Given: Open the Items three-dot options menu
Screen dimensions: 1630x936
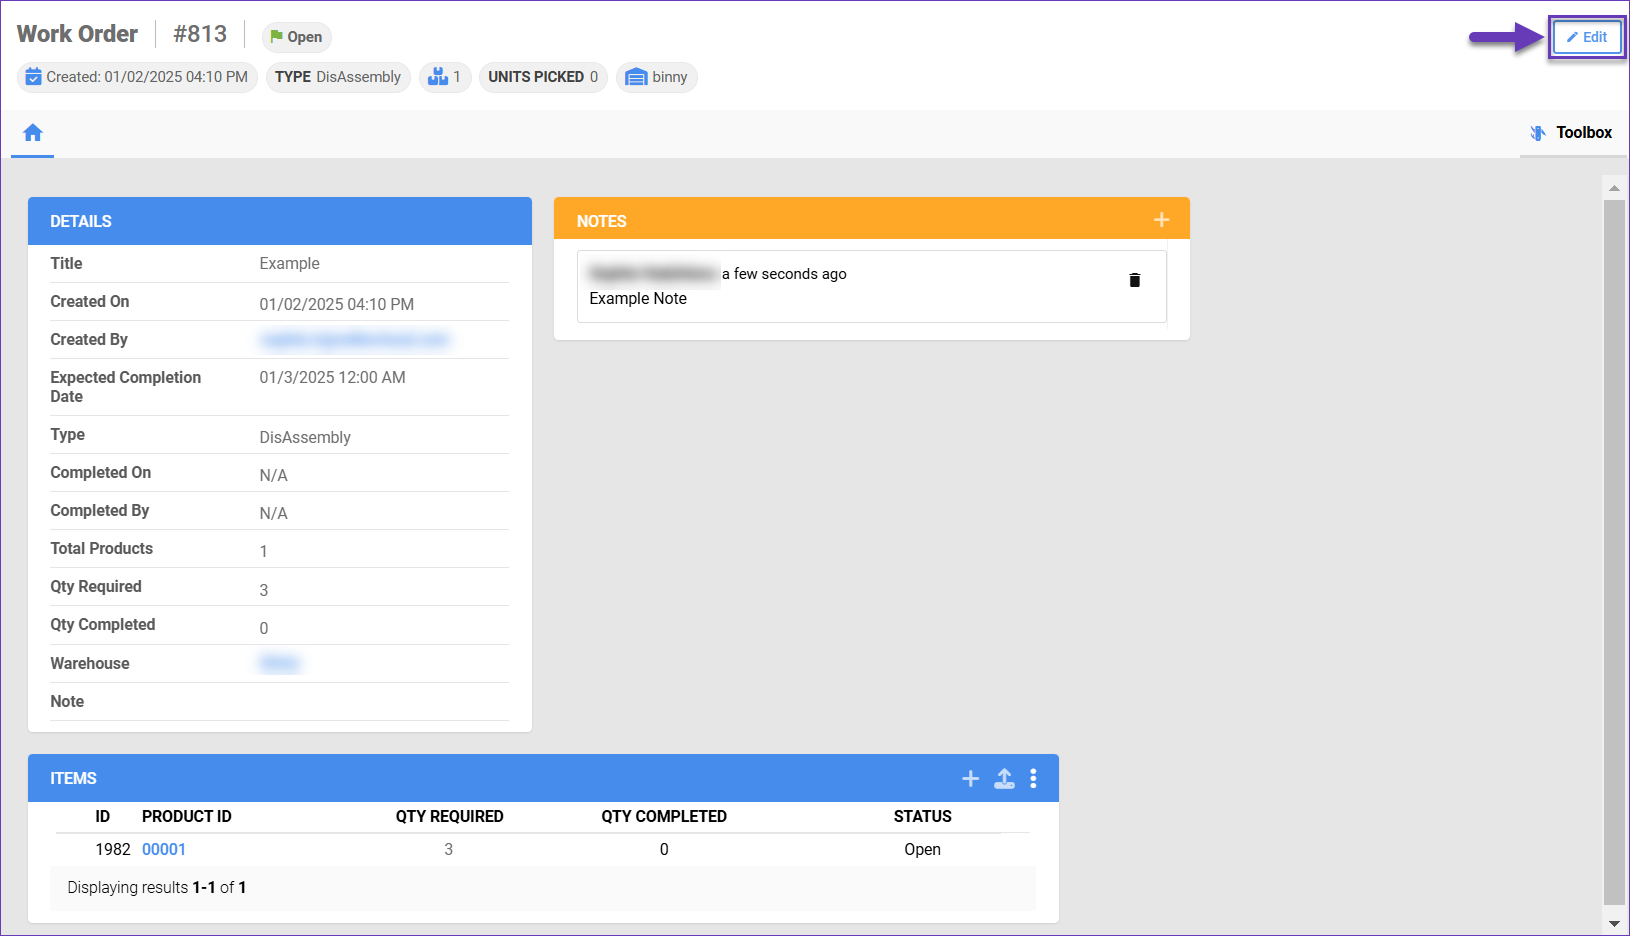Looking at the screenshot, I should [x=1033, y=779].
